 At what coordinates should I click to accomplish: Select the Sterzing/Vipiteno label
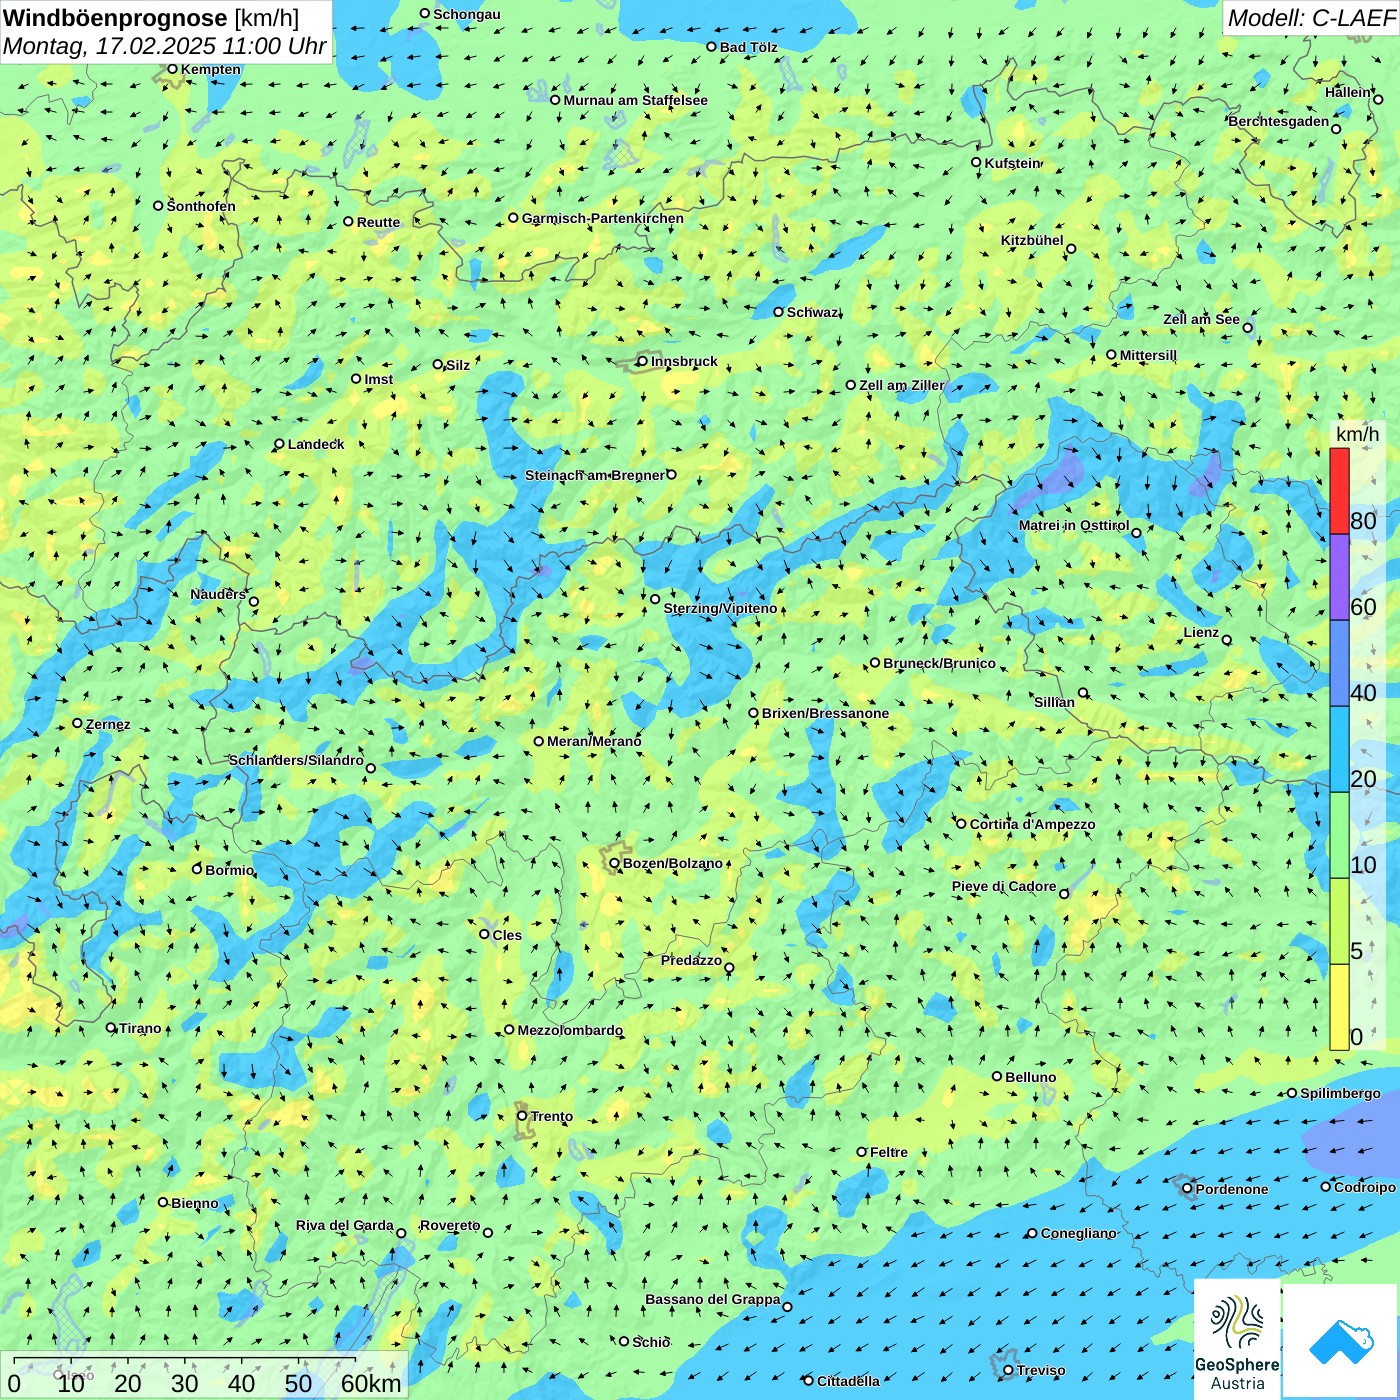point(720,608)
